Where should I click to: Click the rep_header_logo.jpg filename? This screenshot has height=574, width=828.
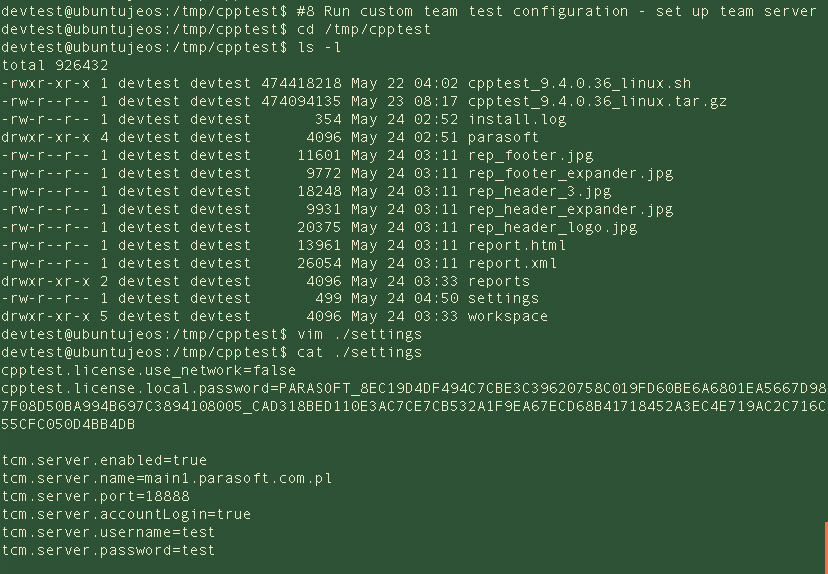pyautogui.click(x=552, y=227)
